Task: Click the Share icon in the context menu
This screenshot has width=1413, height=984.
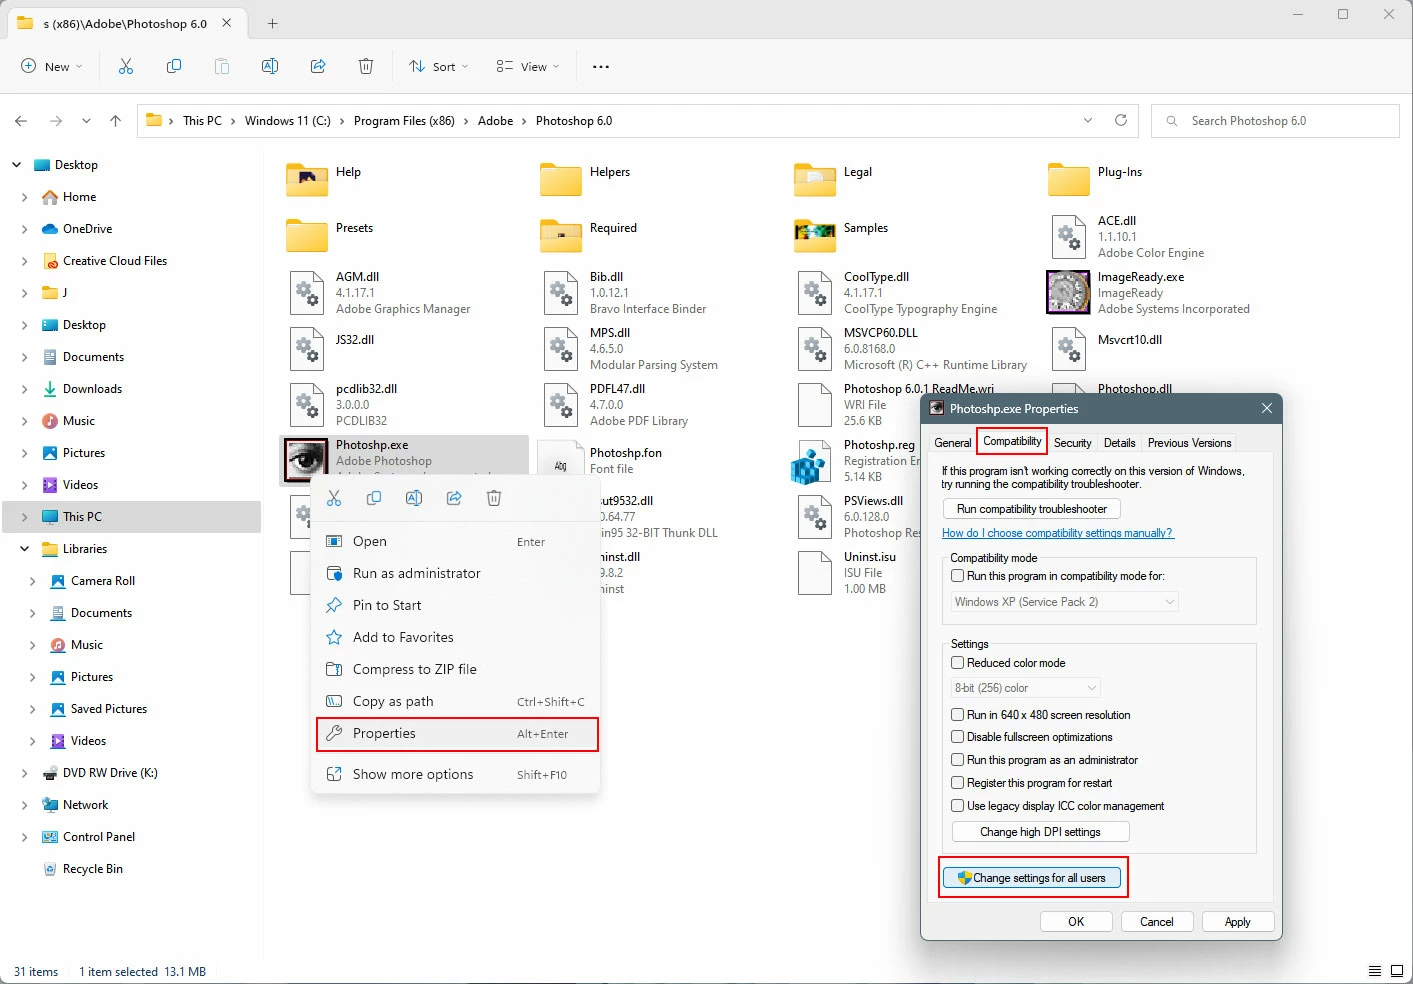Action: pyautogui.click(x=454, y=498)
